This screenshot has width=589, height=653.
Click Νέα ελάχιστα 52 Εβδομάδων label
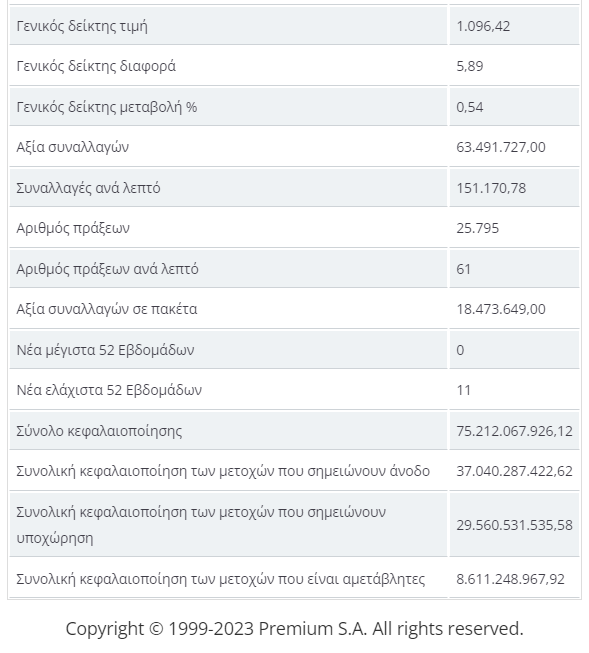pos(109,390)
